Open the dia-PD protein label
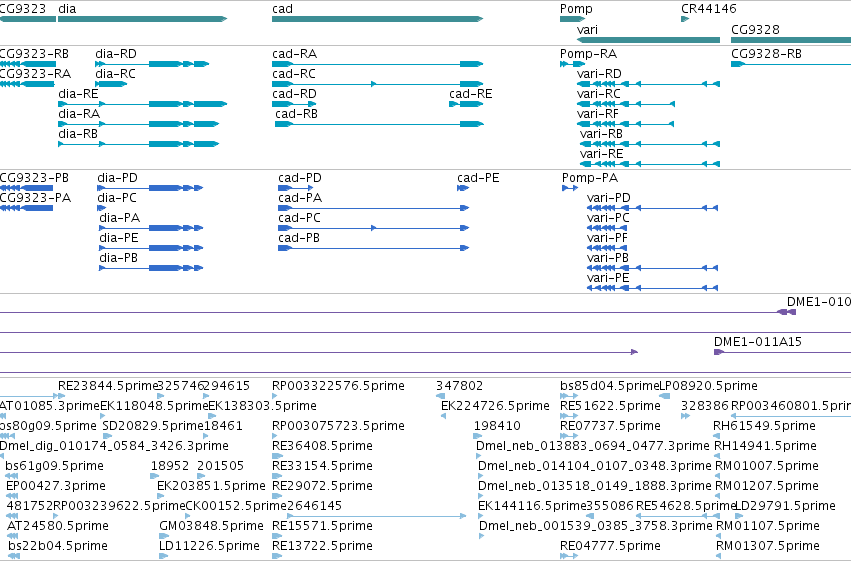The height and width of the screenshot is (561, 851). (118, 178)
